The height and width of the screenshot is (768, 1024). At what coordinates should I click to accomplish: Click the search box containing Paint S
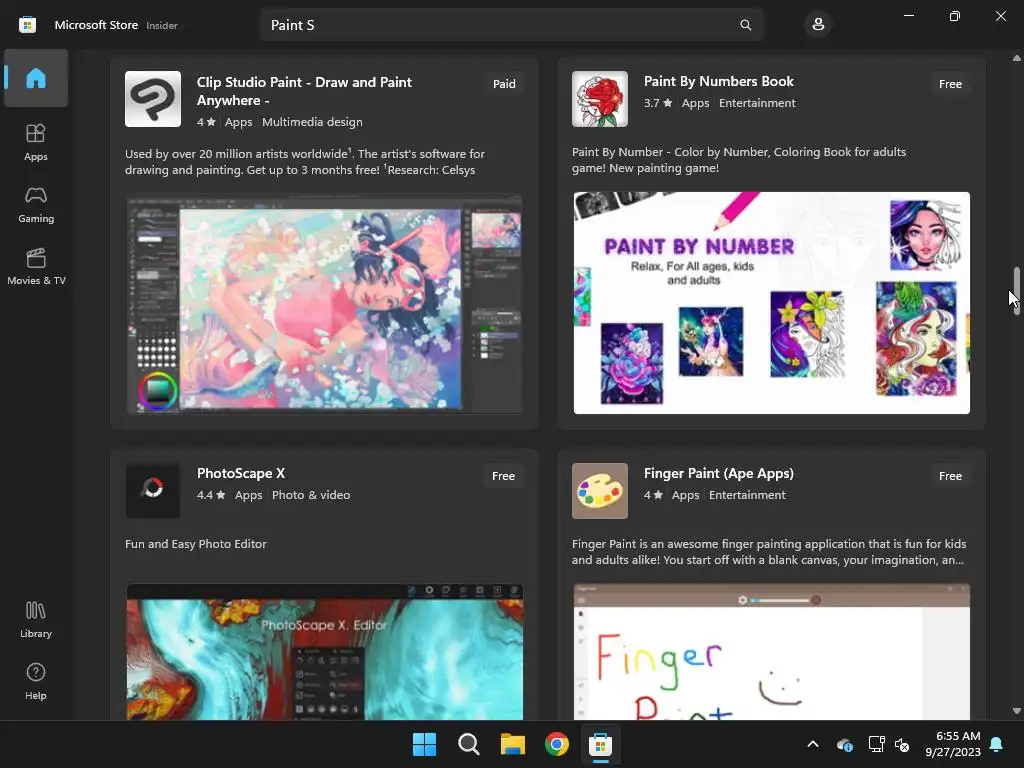tap(512, 25)
